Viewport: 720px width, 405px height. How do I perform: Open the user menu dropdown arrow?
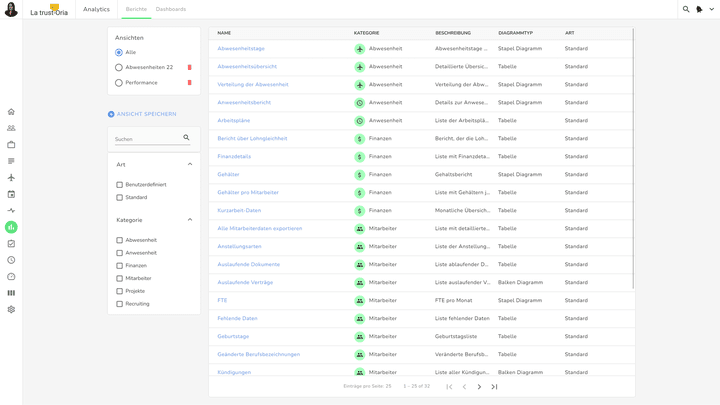[711, 10]
